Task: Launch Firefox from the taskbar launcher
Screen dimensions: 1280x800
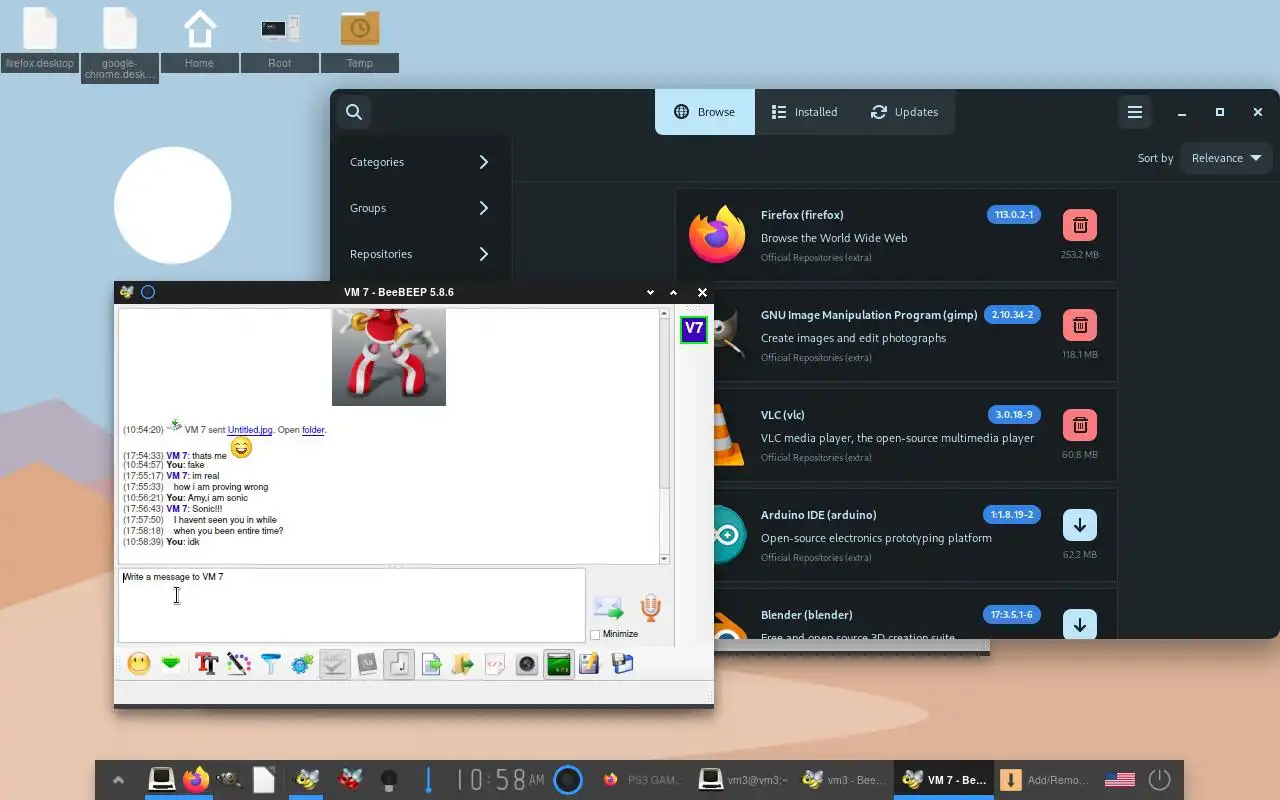Action: [x=196, y=779]
